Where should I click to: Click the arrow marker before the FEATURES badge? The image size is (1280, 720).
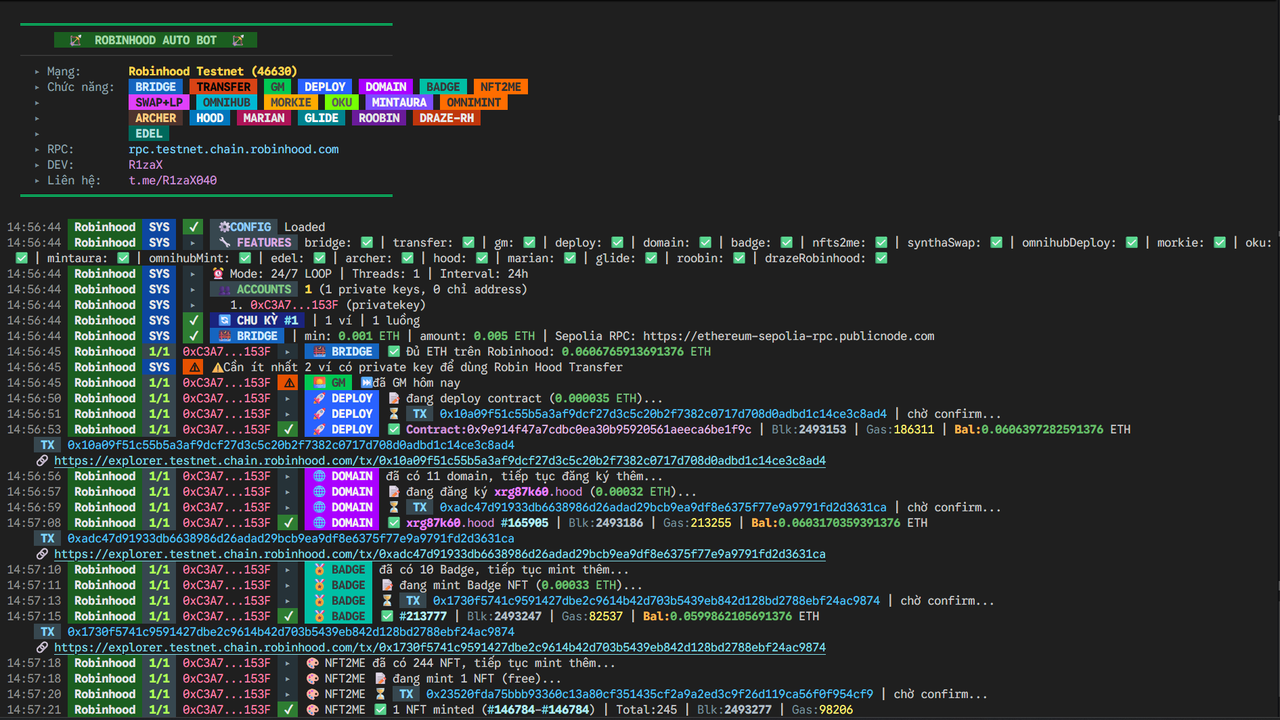point(194,242)
